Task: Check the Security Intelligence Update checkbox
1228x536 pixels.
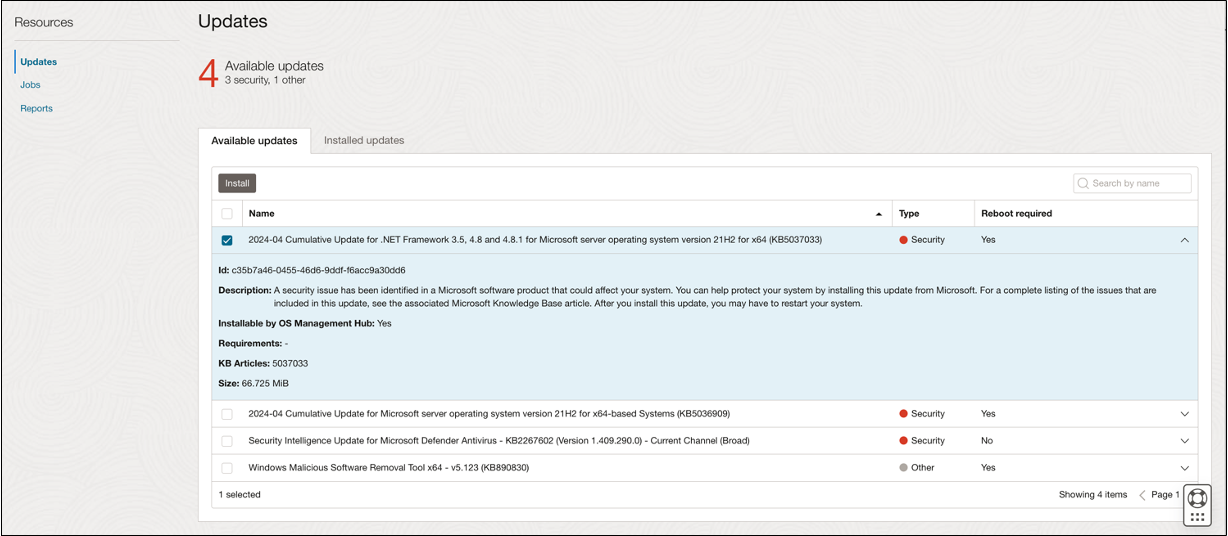Action: pos(227,441)
